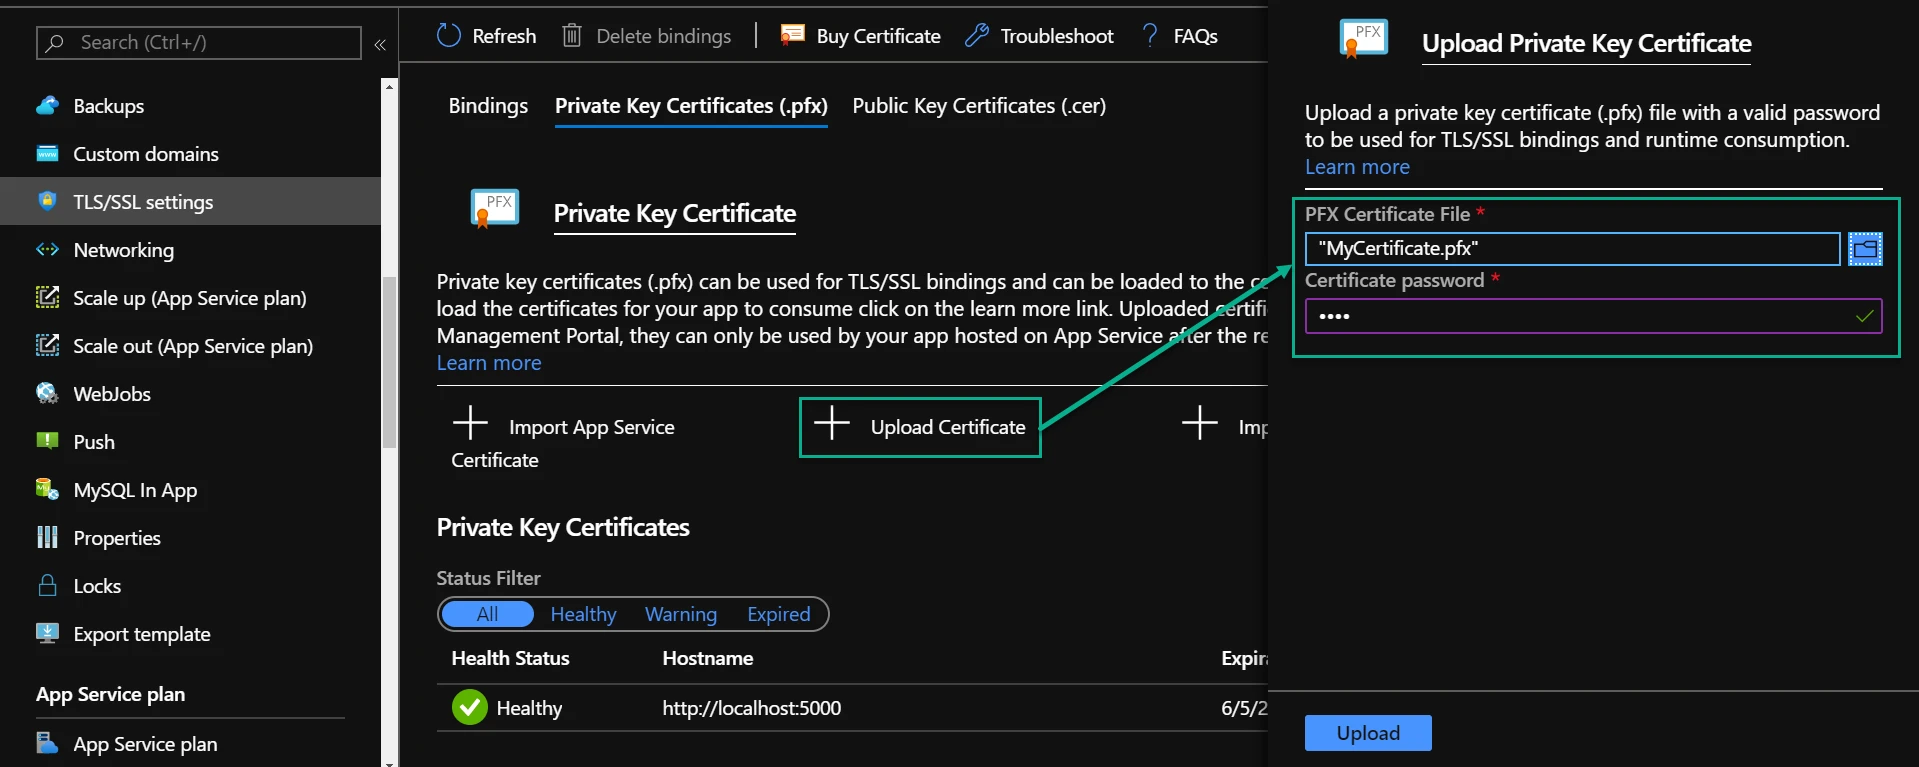Click the Troubleshoot wrench icon
1919x767 pixels.
[976, 35]
